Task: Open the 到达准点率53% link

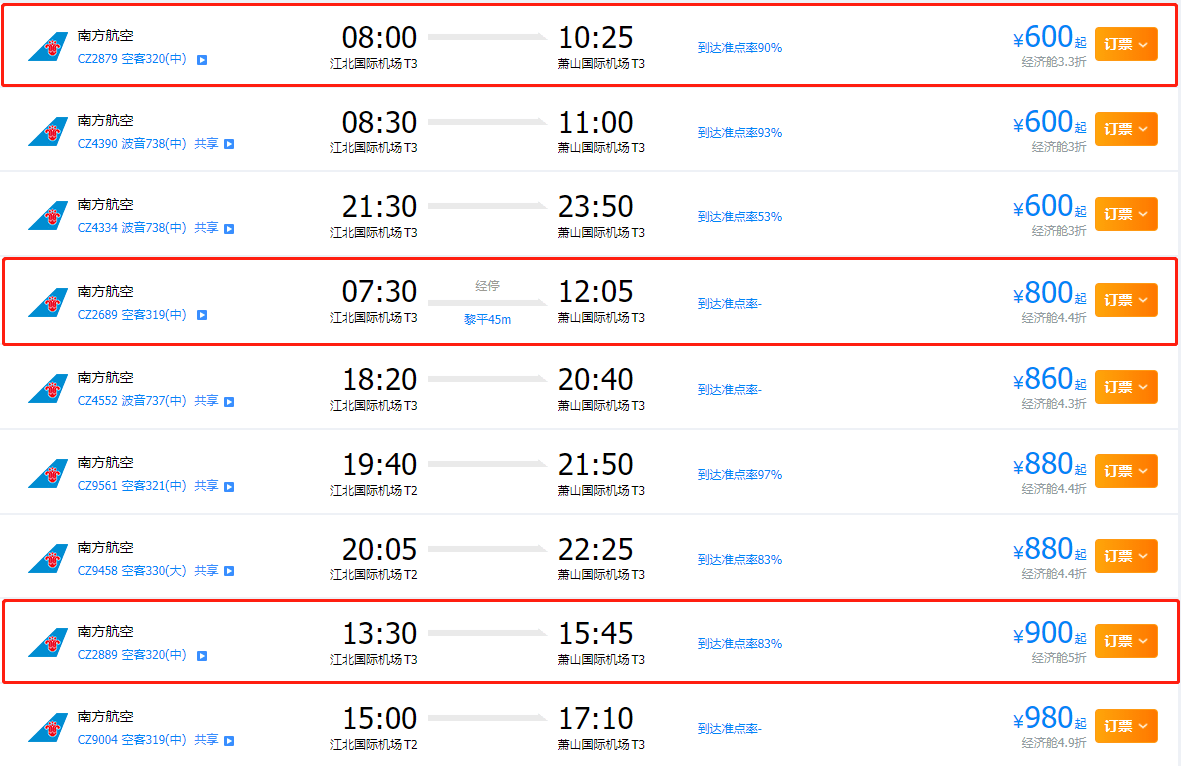Action: pyautogui.click(x=740, y=217)
